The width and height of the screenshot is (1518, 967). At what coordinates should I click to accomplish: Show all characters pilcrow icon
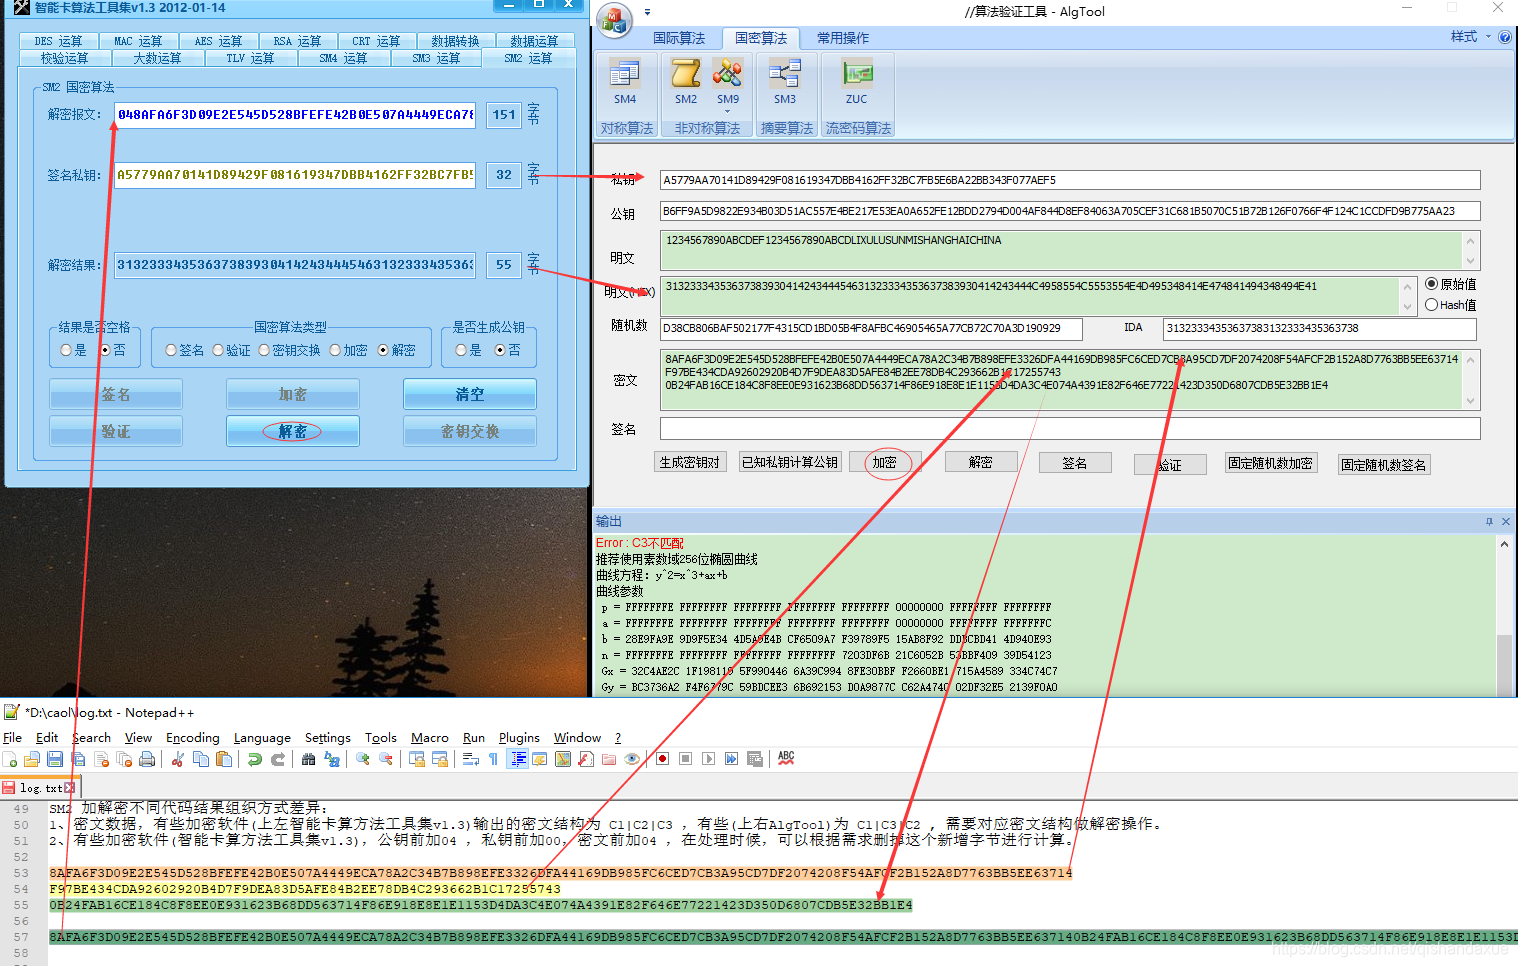pos(493,760)
